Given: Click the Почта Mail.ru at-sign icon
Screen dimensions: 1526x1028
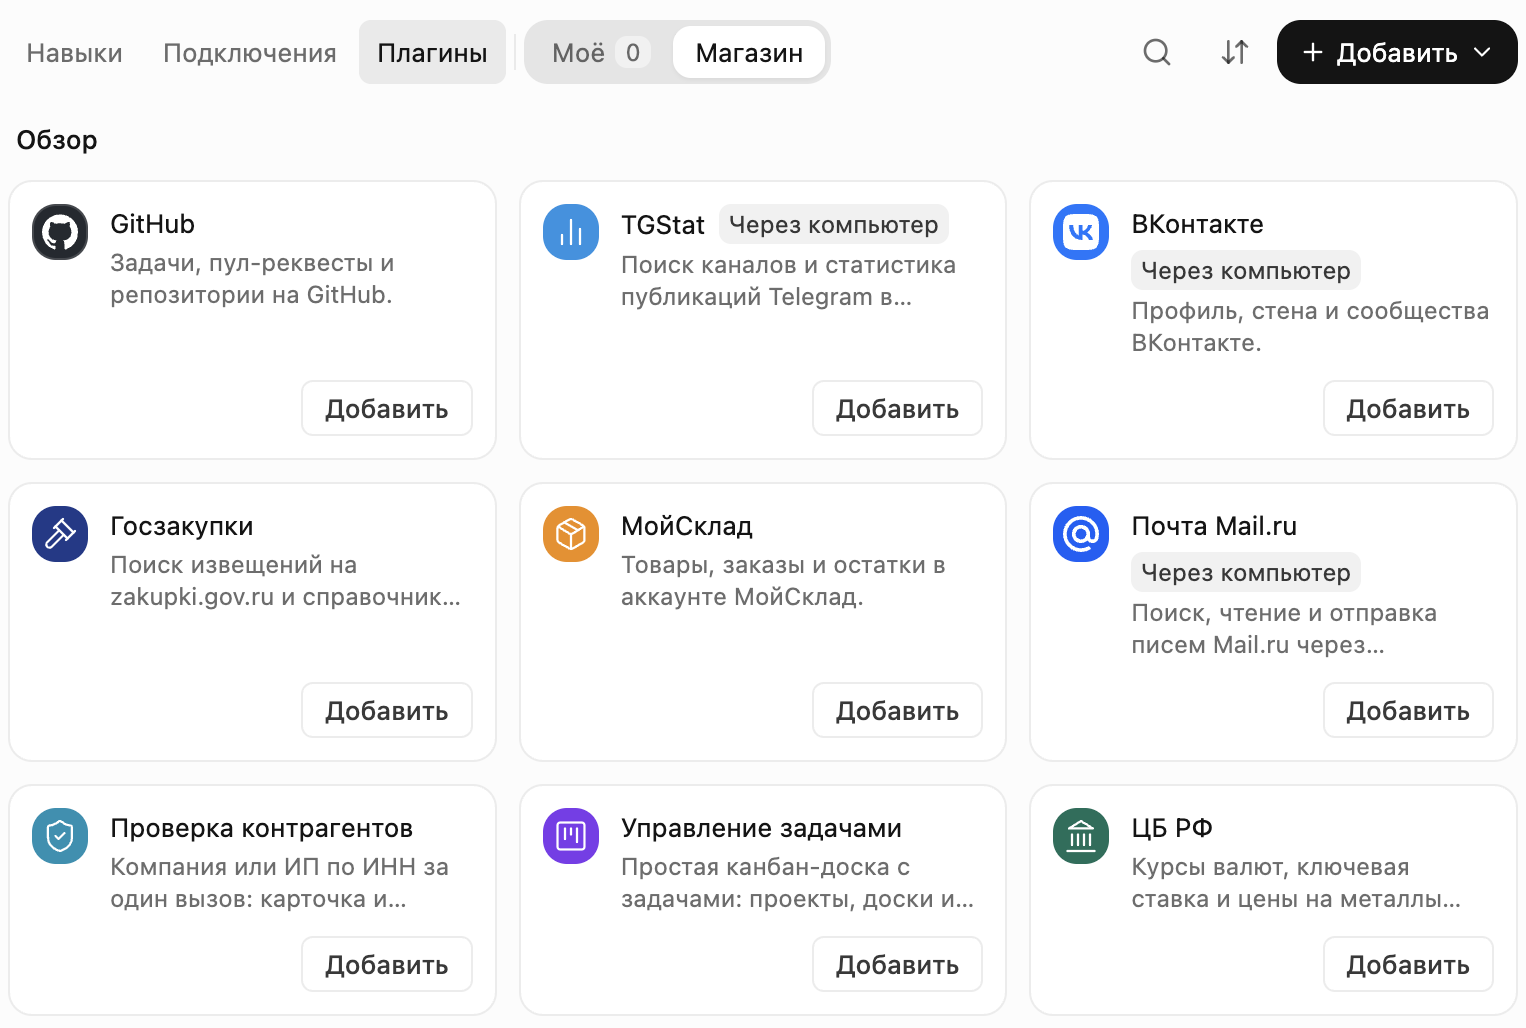Looking at the screenshot, I should [x=1081, y=534].
